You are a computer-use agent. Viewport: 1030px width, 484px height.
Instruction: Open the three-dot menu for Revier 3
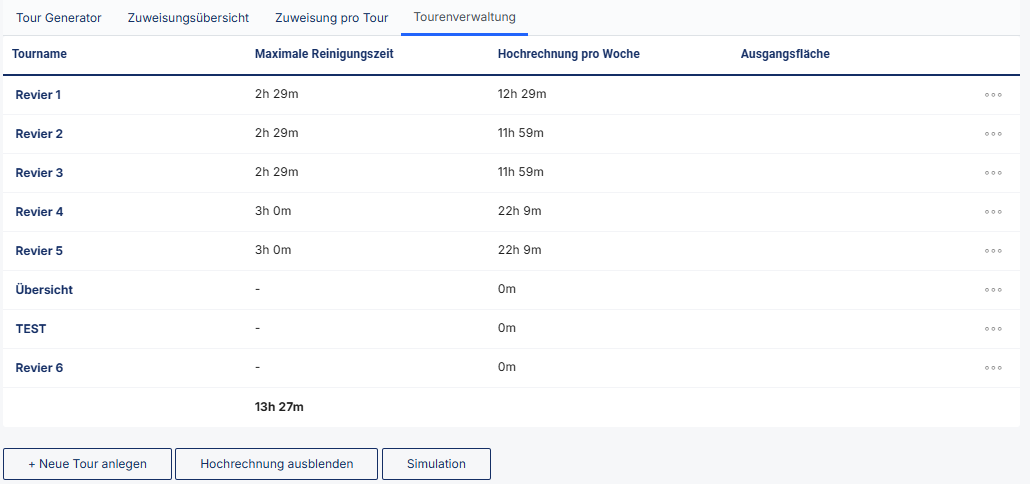click(993, 173)
